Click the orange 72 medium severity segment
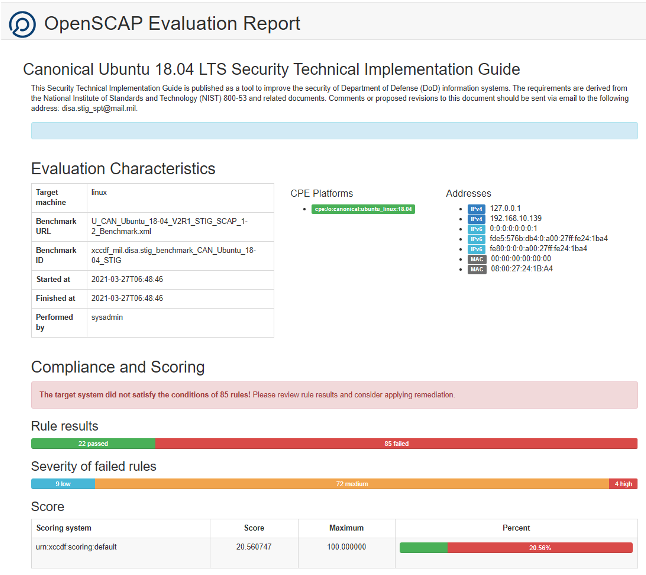 352,484
